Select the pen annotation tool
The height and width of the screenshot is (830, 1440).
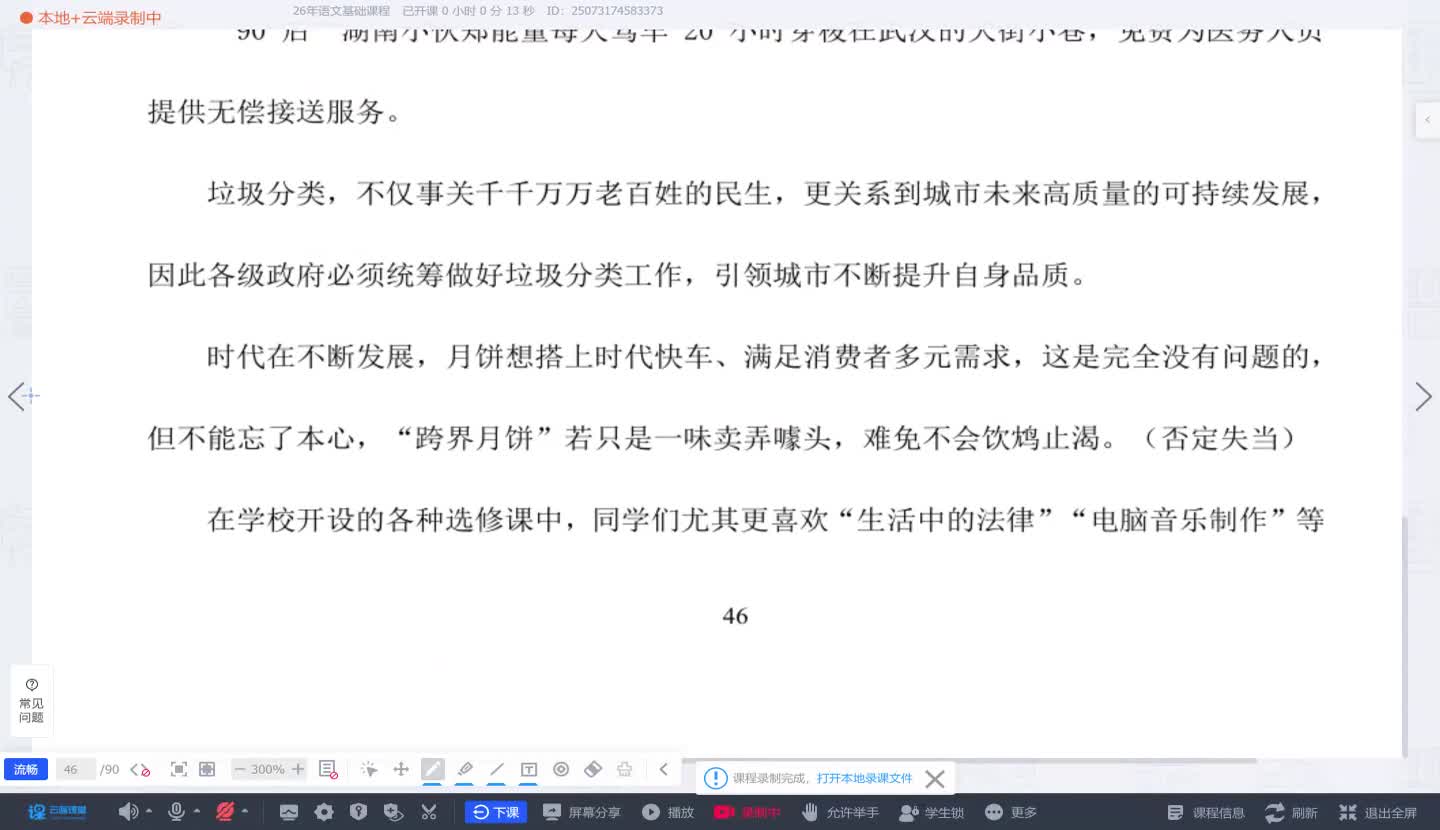[433, 768]
